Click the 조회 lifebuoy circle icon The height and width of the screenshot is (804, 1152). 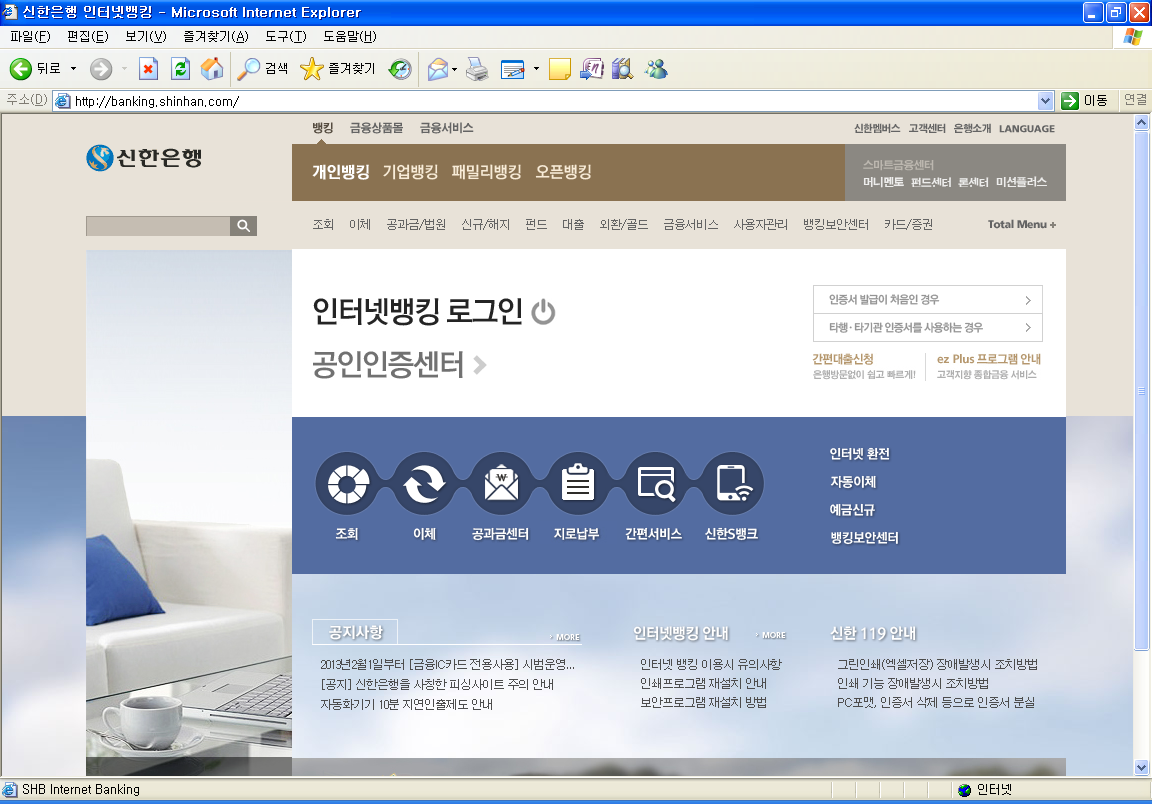(347, 484)
